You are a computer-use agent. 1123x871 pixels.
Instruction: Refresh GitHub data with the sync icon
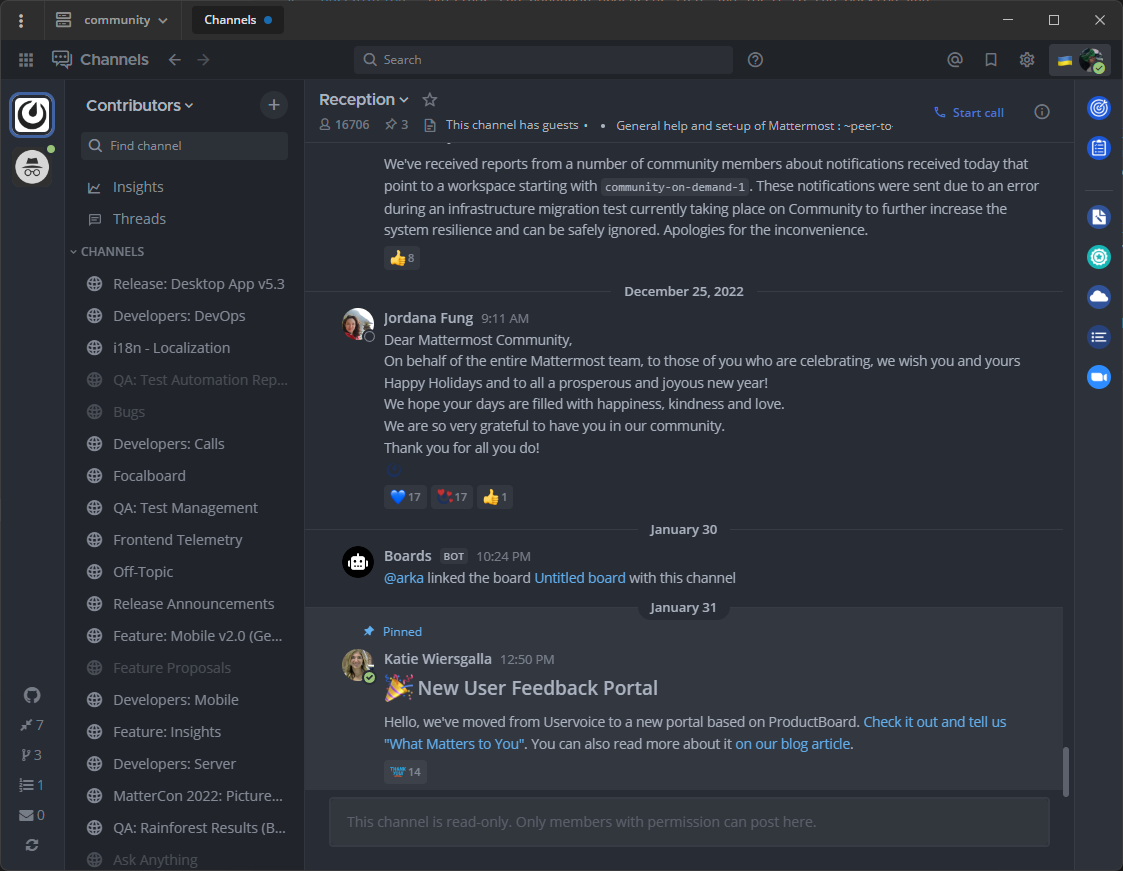point(31,844)
